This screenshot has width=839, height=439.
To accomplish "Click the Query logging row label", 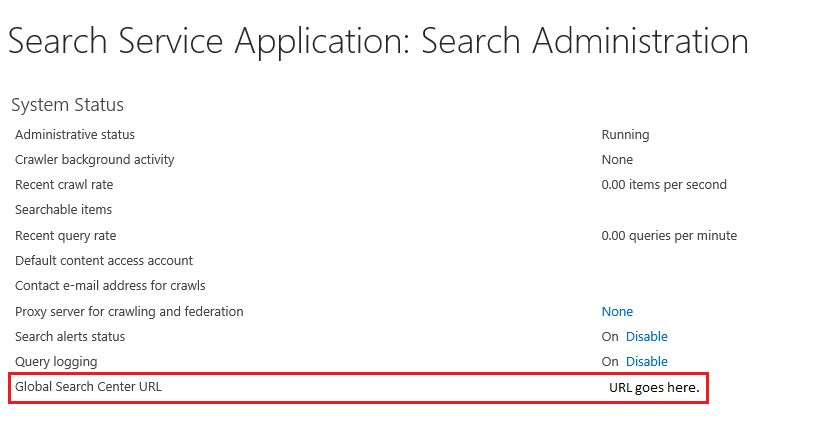I will click(x=56, y=362).
